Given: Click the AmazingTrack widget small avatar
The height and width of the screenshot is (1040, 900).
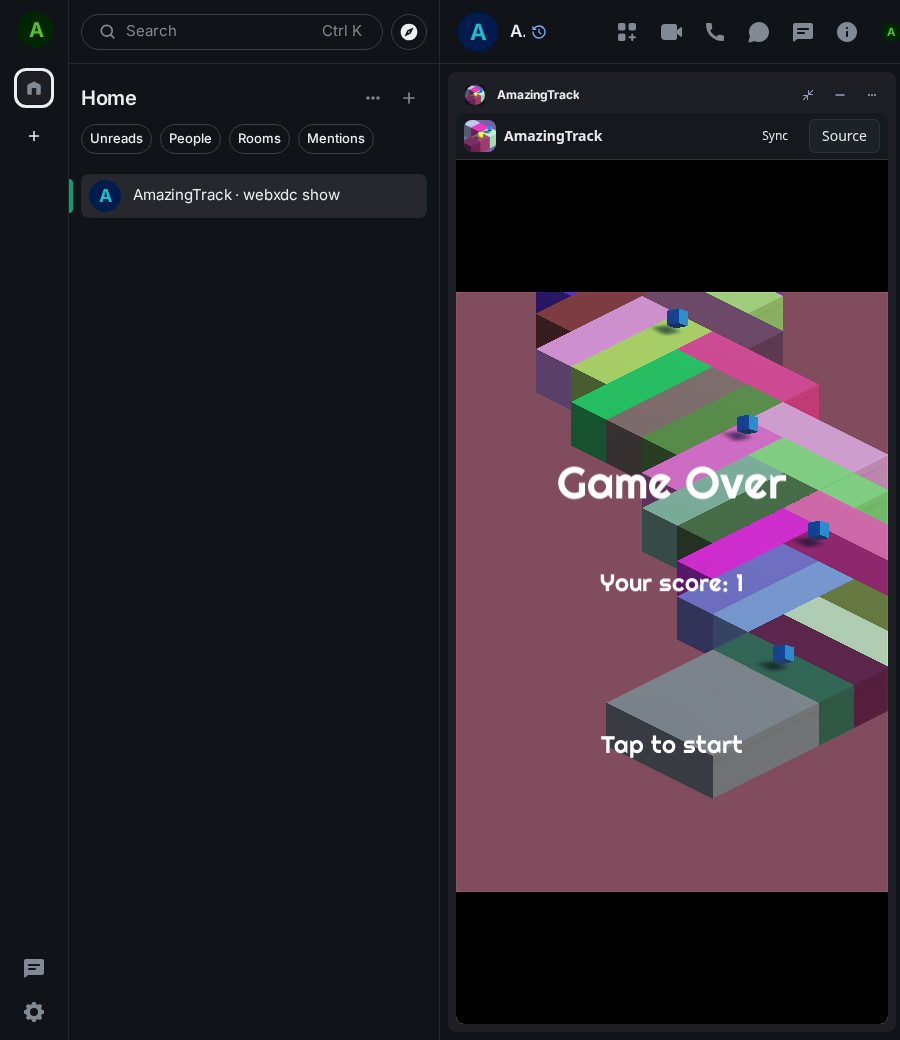Looking at the screenshot, I should [x=475, y=95].
